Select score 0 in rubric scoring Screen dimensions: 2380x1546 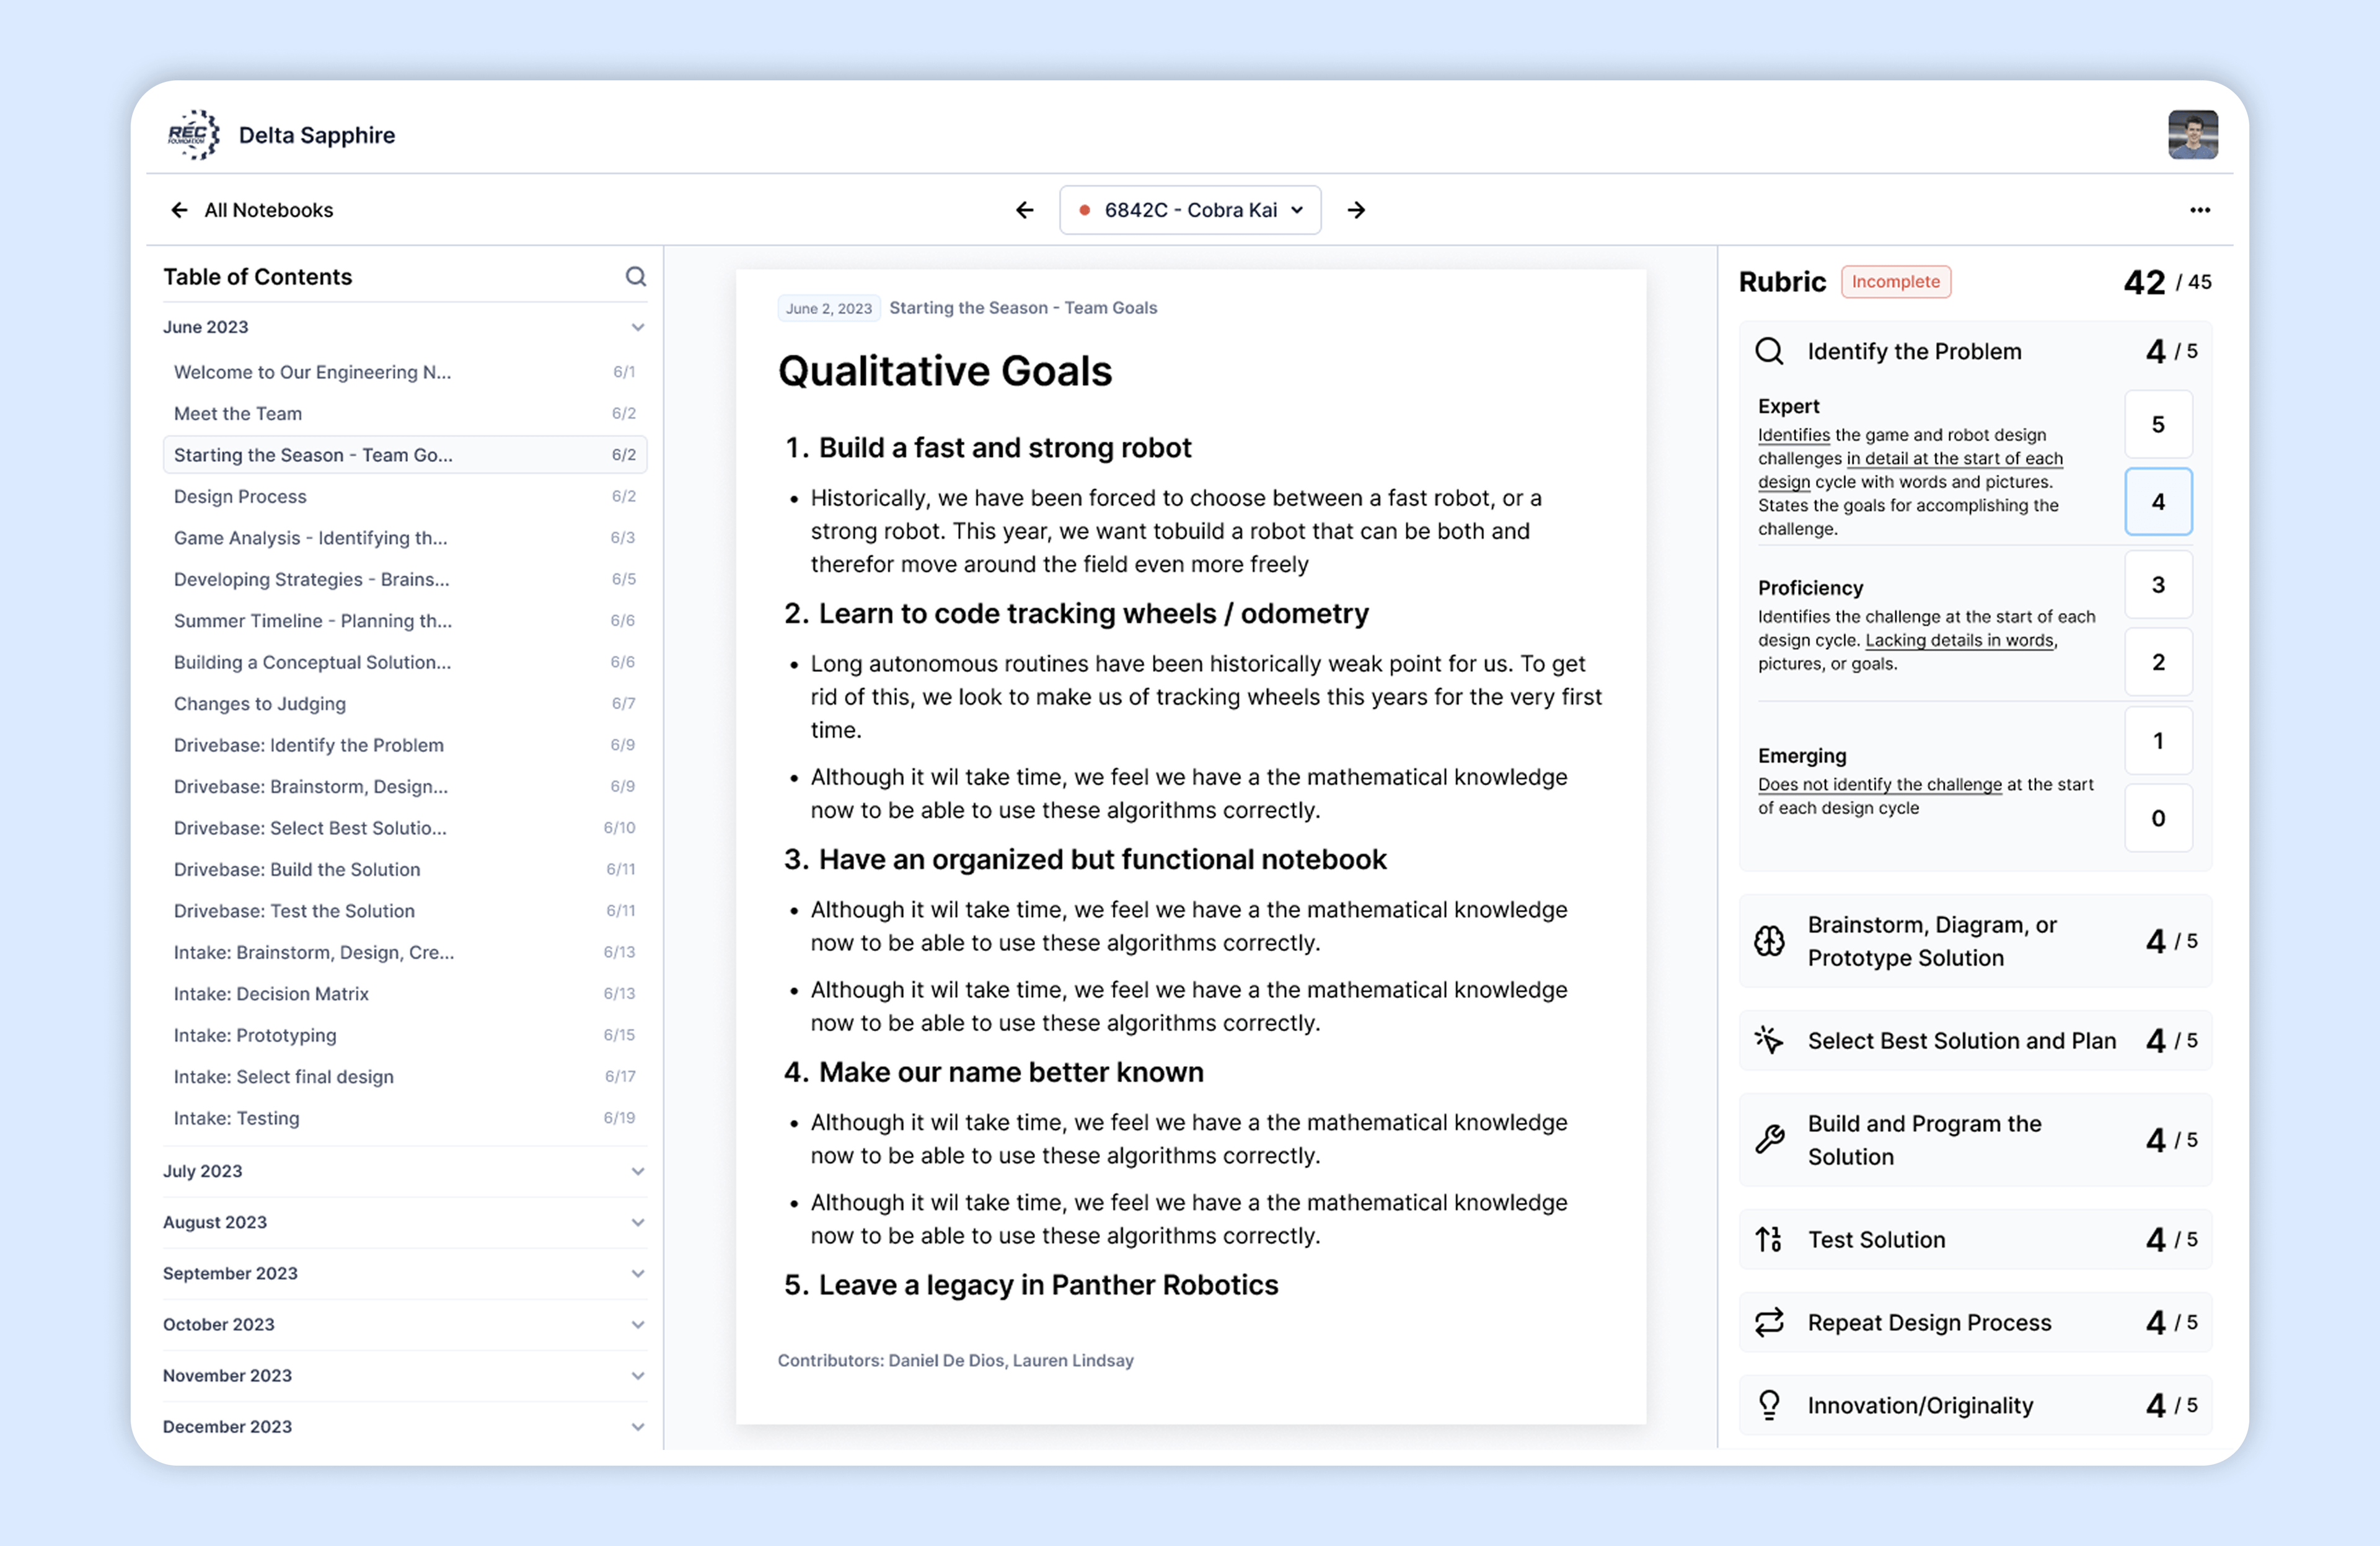pos(2157,818)
